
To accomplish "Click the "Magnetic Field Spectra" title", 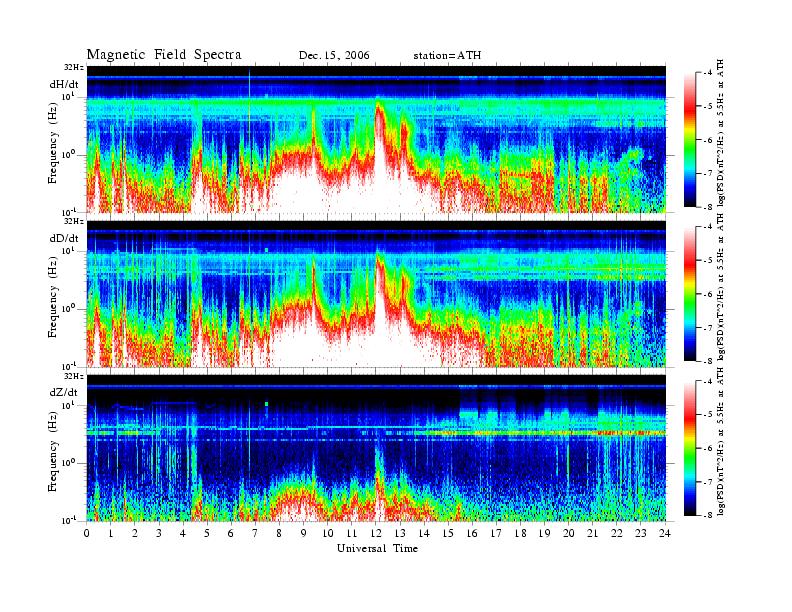I will [x=164, y=55].
